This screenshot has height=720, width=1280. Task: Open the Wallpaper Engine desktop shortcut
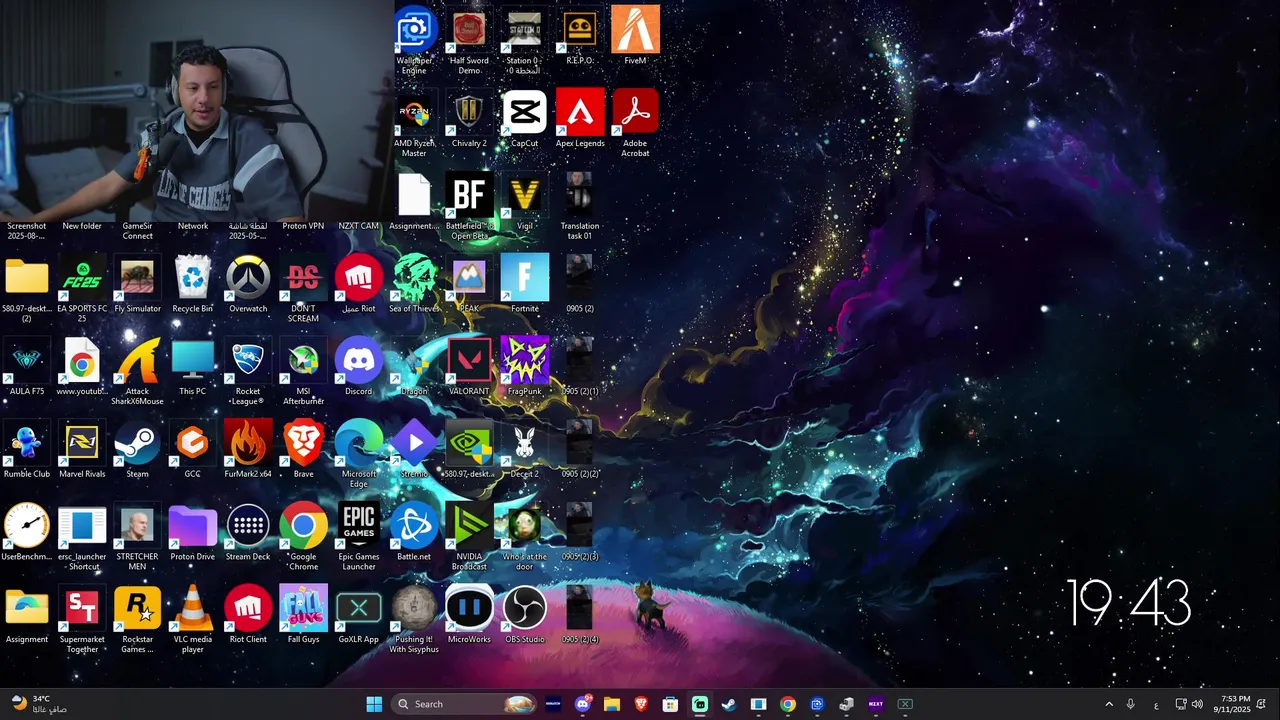pos(414,30)
